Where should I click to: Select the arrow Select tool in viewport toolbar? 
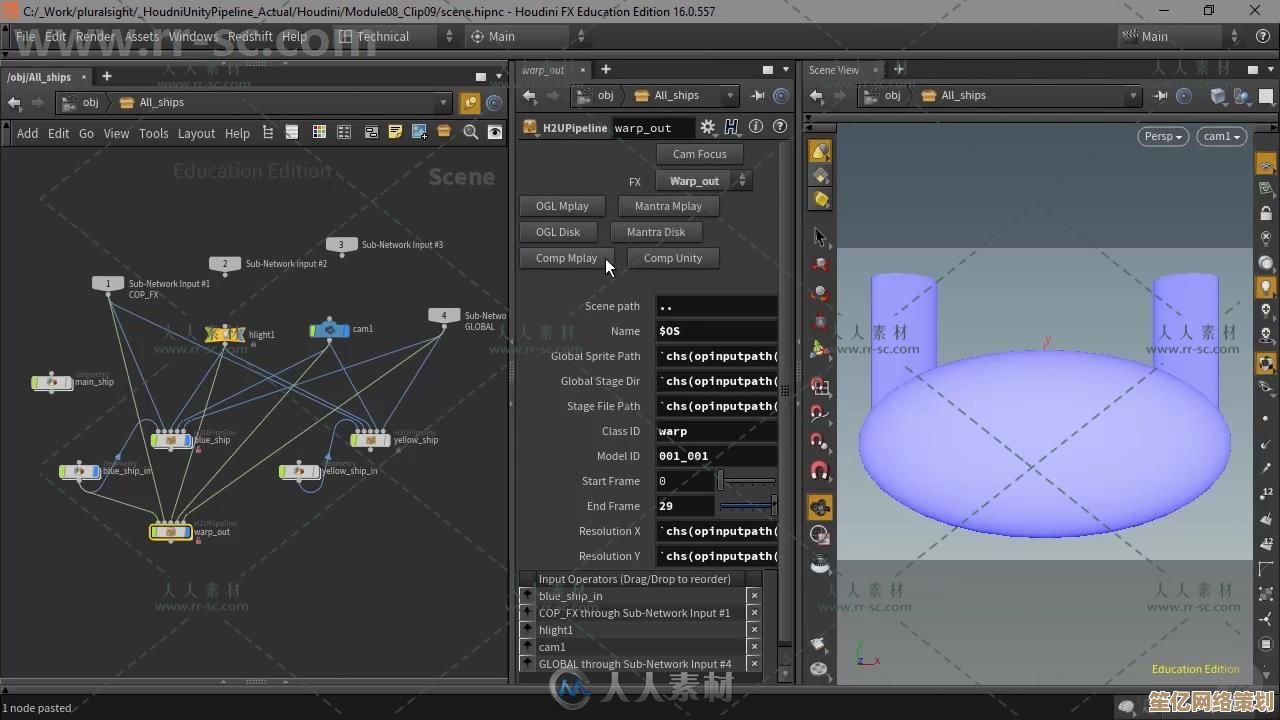tap(820, 237)
